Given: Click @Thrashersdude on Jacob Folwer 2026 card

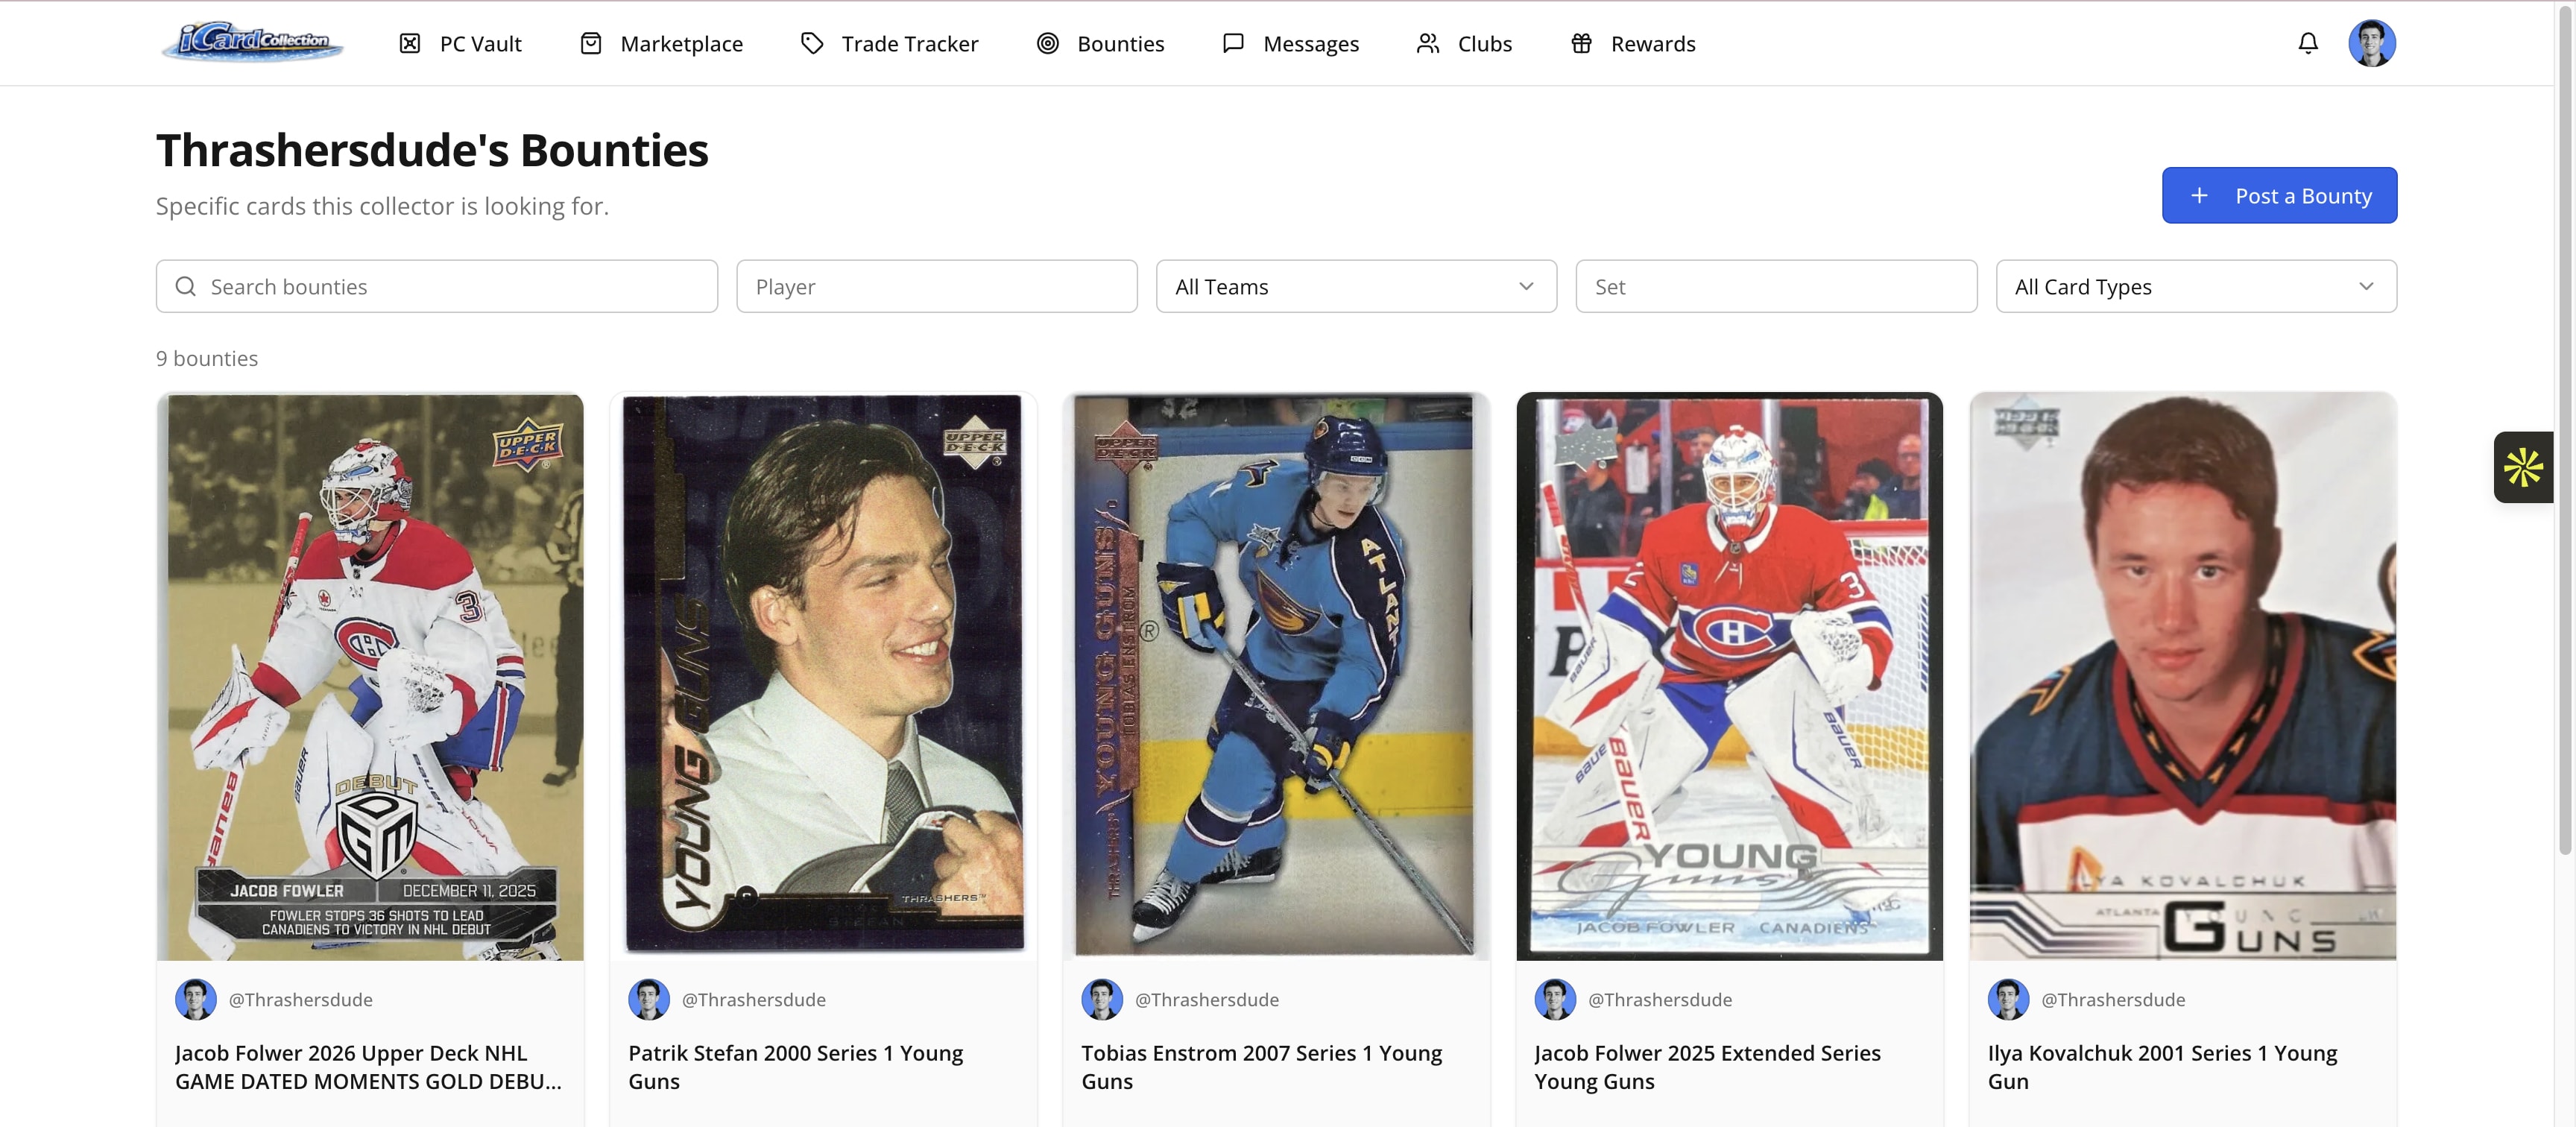Looking at the screenshot, I should pos(301,1000).
